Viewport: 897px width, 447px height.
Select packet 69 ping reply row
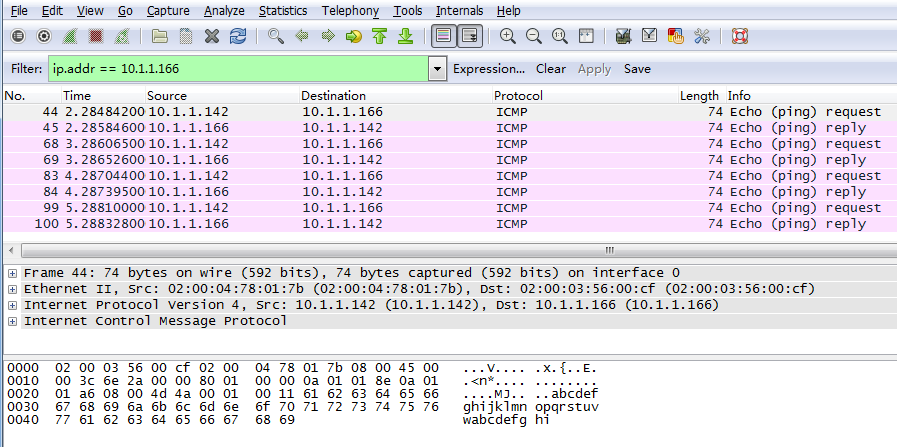tap(450, 160)
